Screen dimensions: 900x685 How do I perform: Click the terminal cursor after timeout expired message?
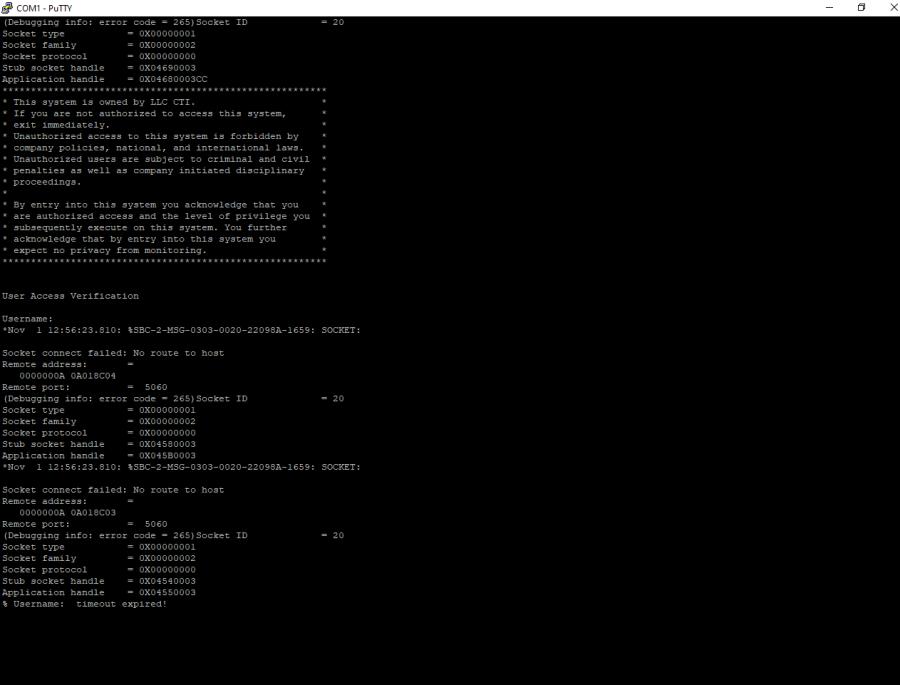point(175,604)
